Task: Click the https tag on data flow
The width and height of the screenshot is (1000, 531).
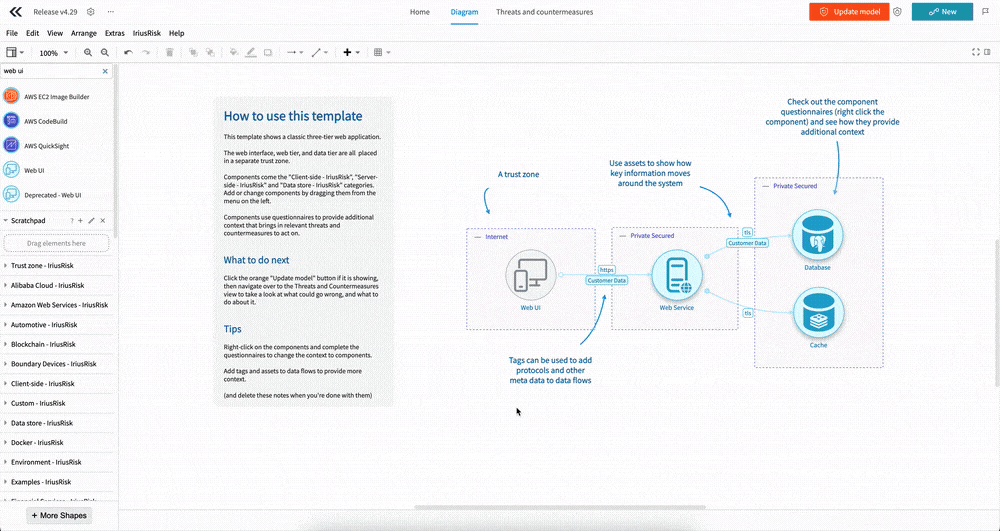Action: tap(607, 270)
